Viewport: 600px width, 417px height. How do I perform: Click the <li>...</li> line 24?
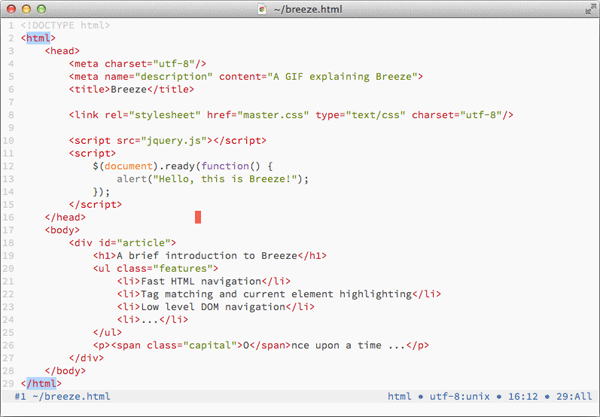tap(152, 319)
